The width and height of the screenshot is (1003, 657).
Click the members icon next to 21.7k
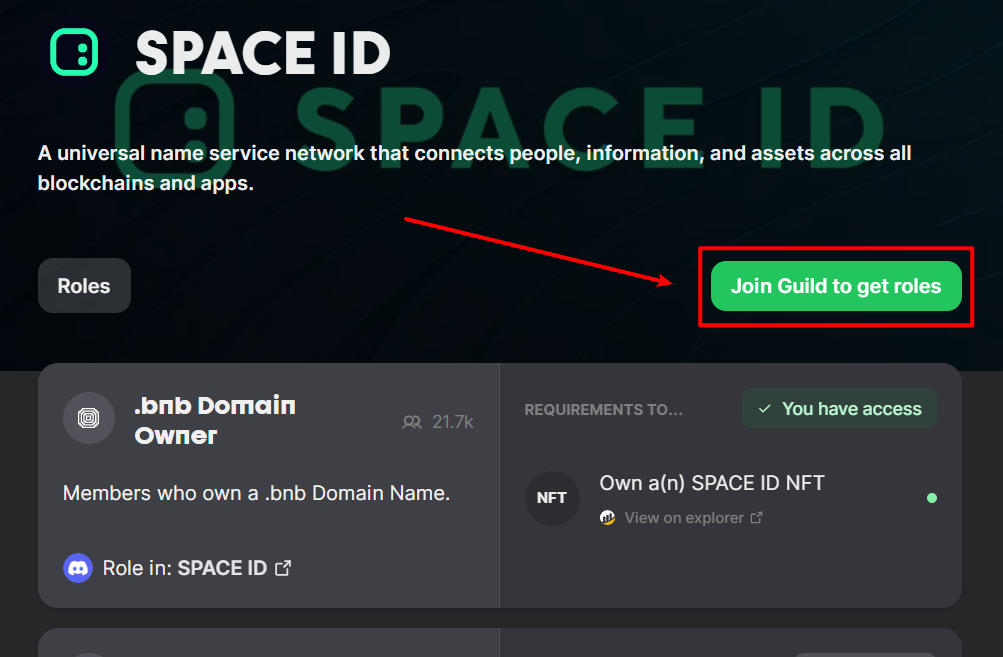tap(412, 422)
